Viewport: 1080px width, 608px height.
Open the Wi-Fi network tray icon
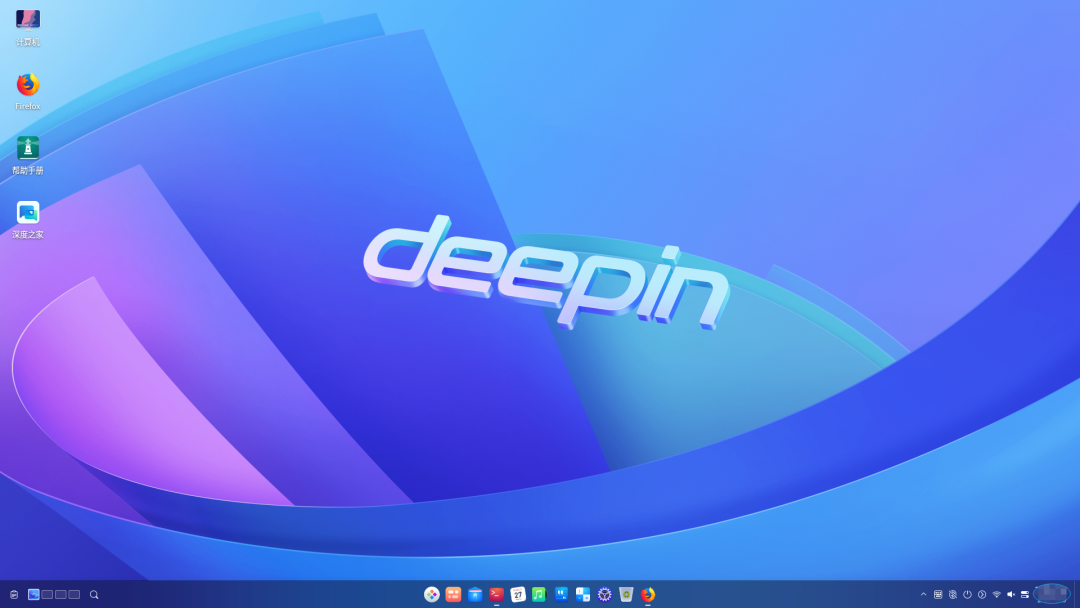[996, 594]
